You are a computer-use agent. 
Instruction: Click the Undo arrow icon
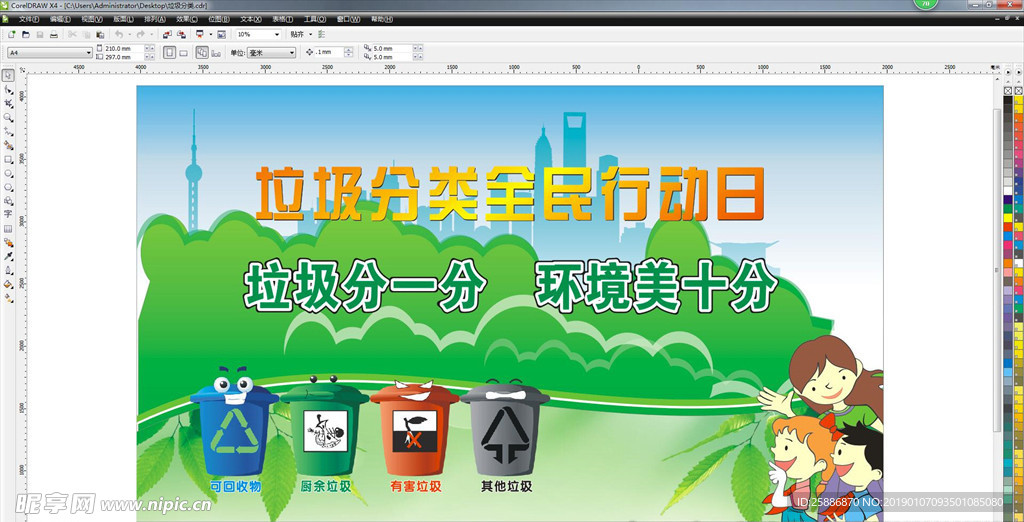point(119,34)
